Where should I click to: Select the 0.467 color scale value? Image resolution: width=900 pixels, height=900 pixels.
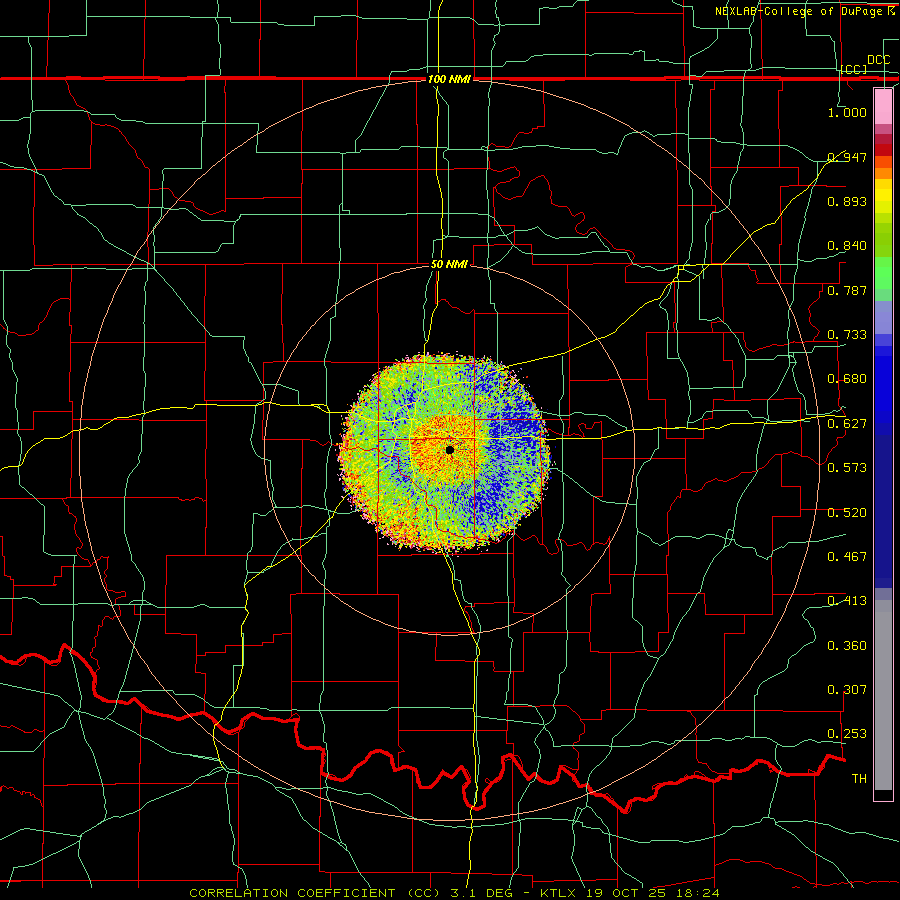(847, 557)
